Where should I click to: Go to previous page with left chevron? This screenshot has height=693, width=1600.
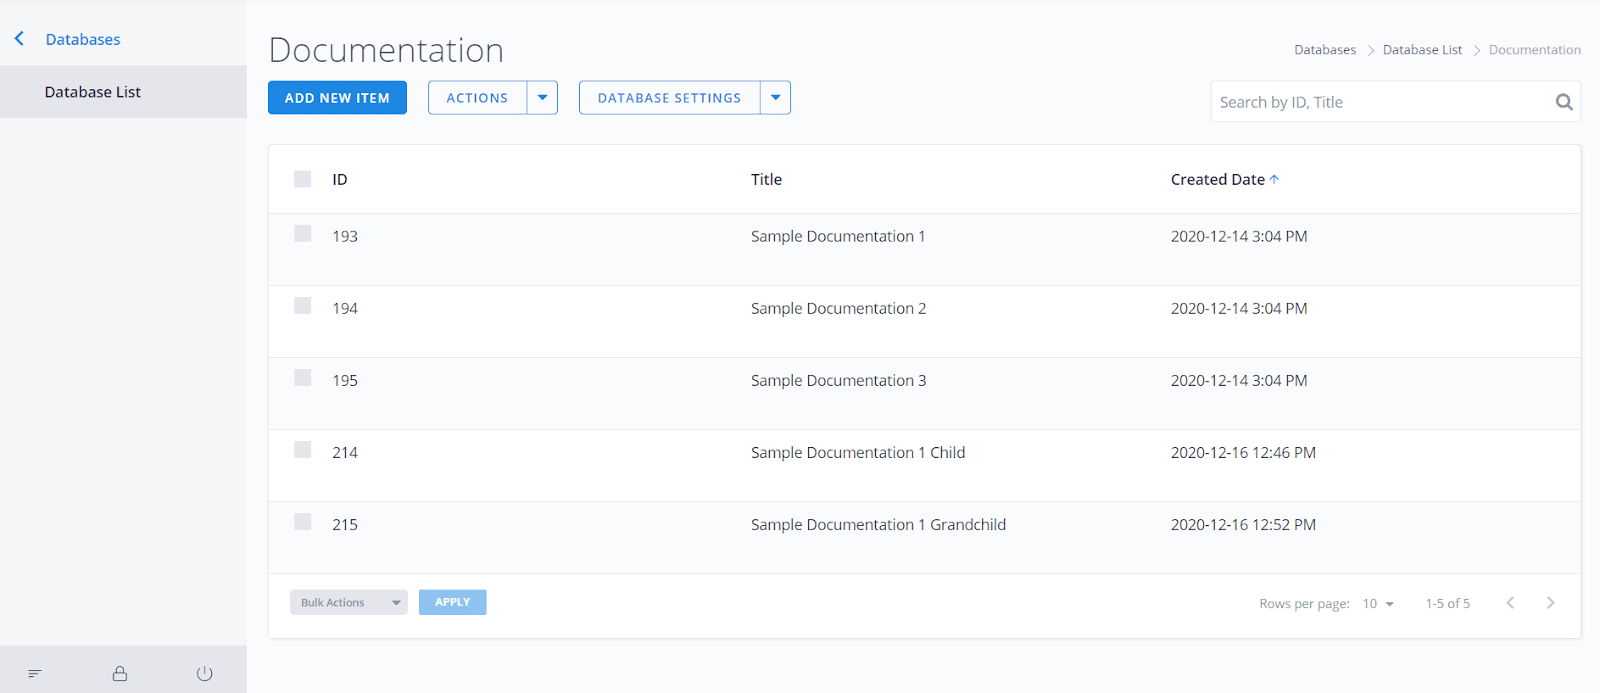(1510, 603)
